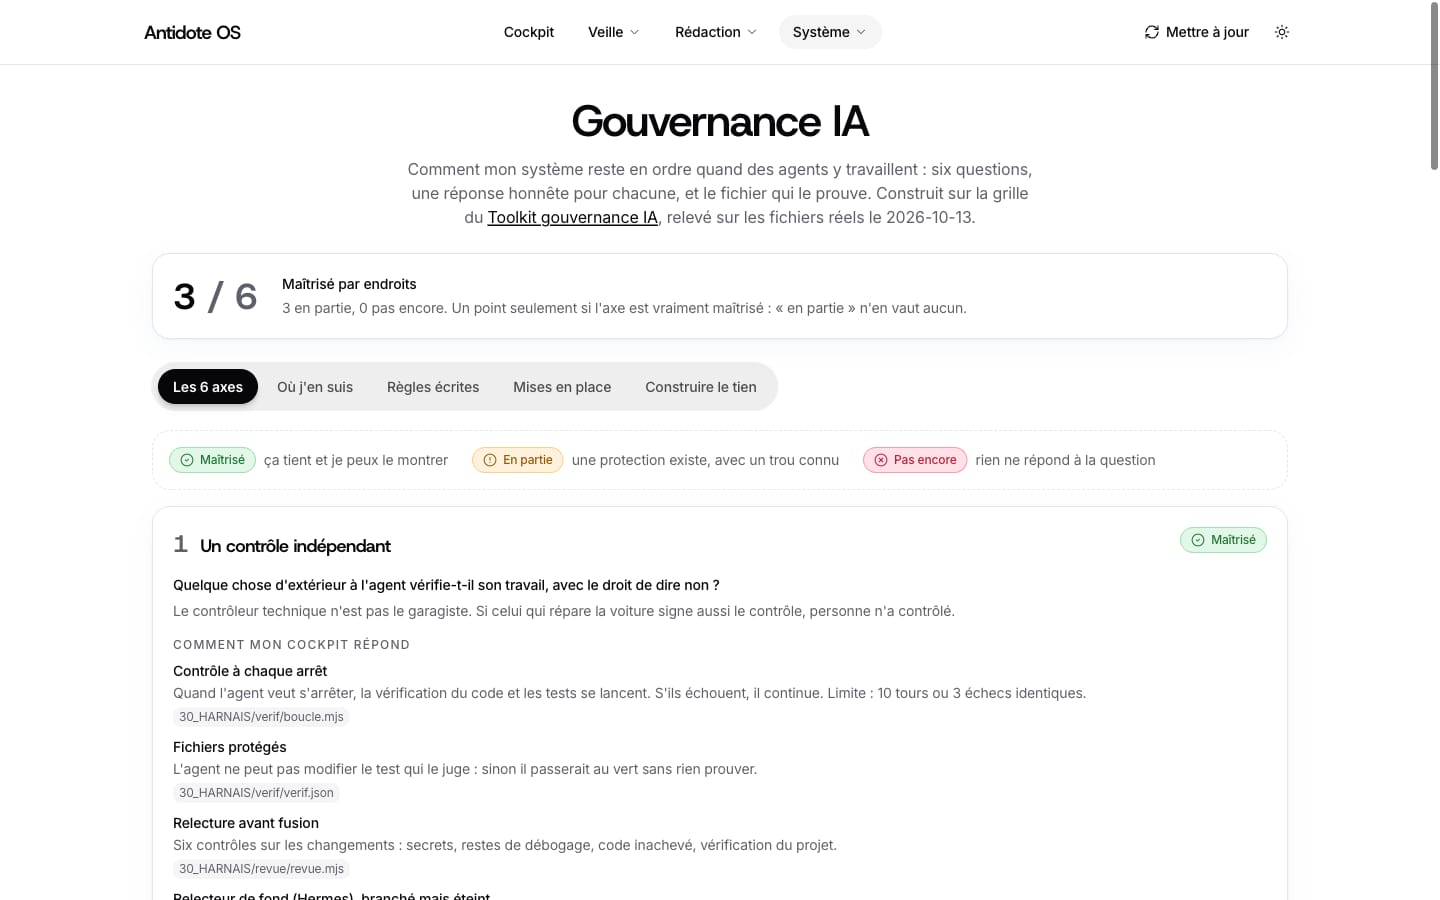Click the Antidote OS logo

(x=192, y=32)
